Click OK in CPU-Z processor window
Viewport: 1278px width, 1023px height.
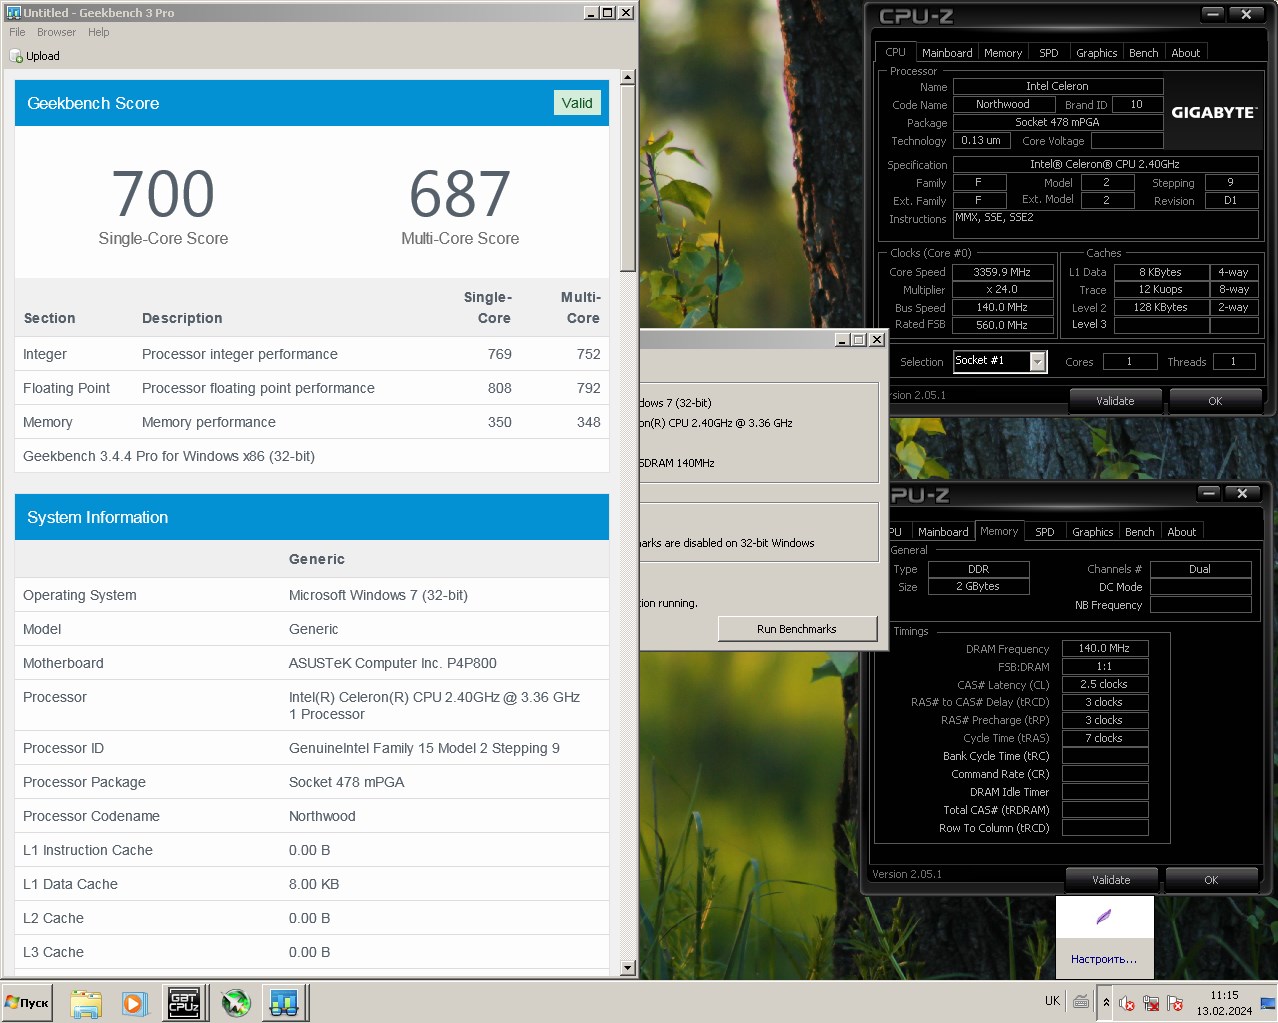1215,401
